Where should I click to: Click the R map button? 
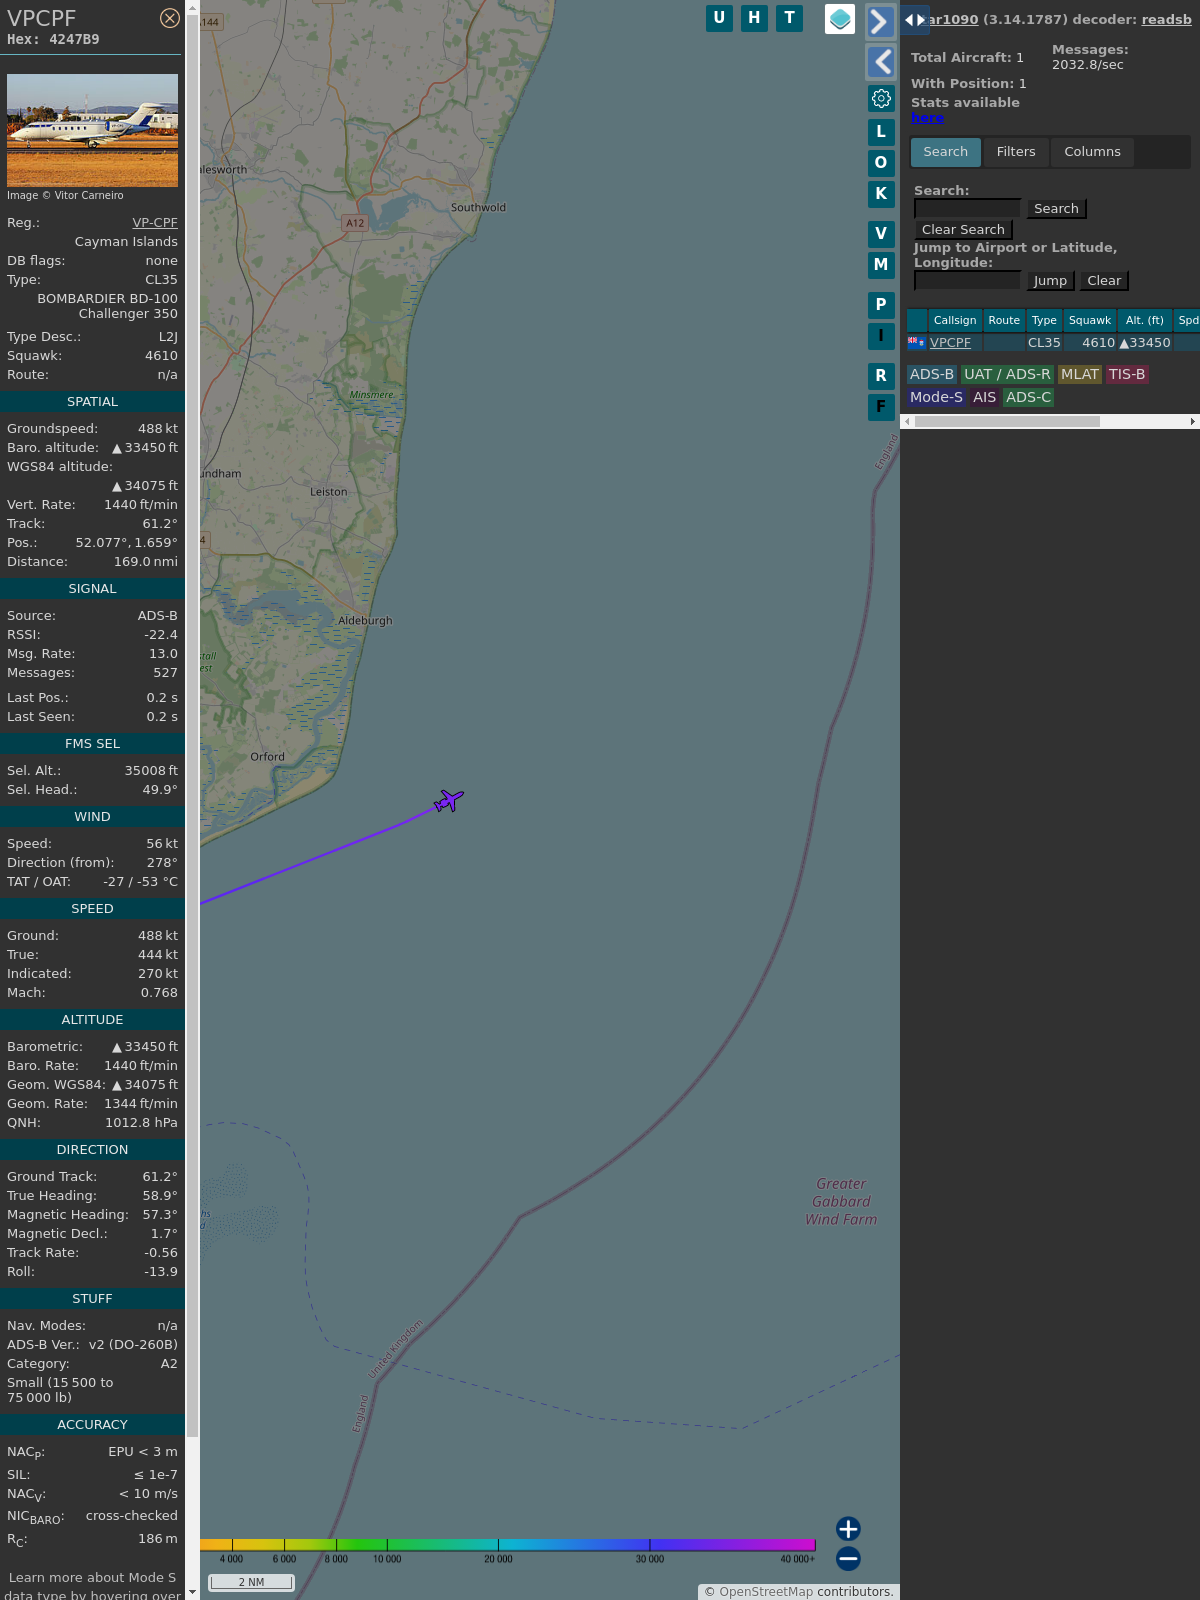[x=881, y=376]
